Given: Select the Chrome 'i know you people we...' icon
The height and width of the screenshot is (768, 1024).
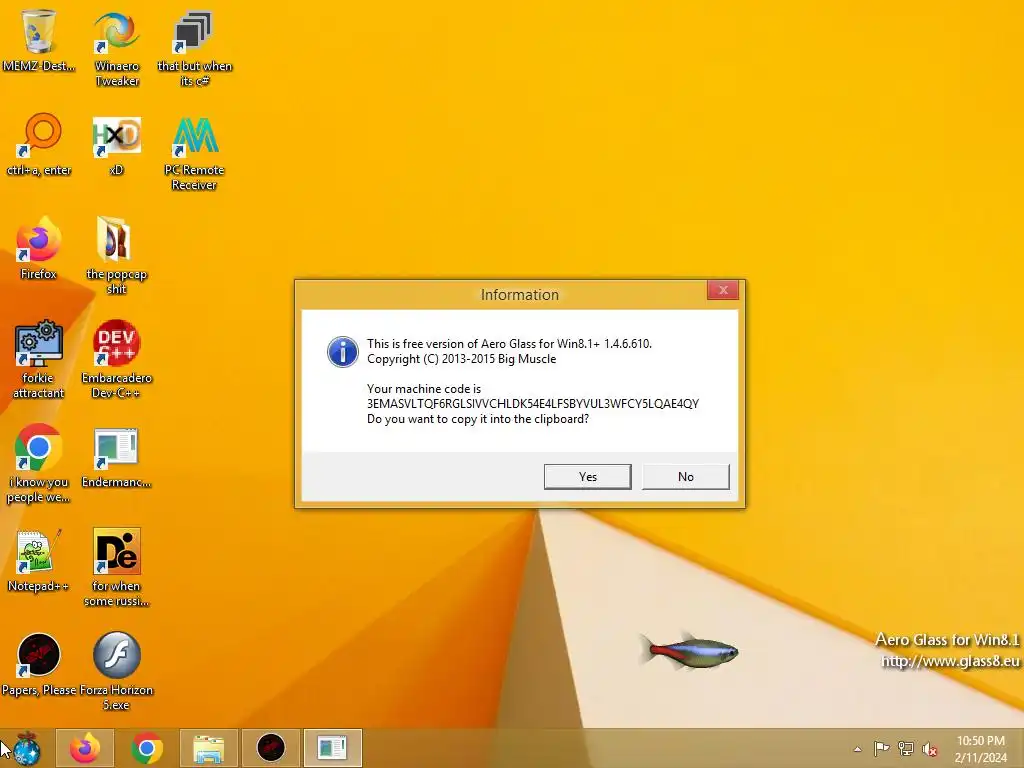Looking at the screenshot, I should [39, 464].
